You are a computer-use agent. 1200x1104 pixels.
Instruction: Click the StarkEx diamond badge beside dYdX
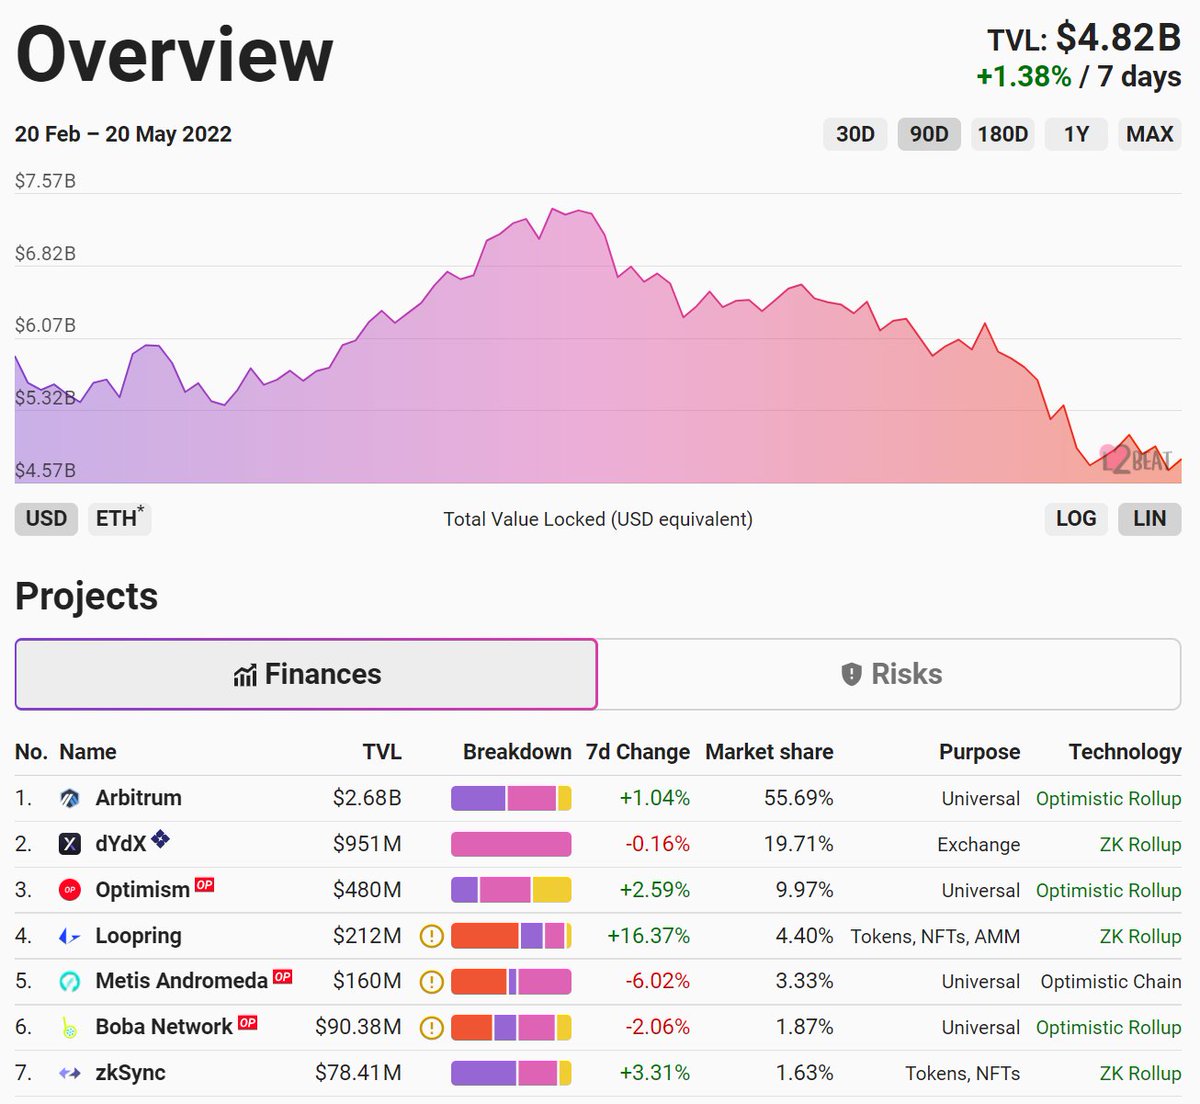[160, 839]
